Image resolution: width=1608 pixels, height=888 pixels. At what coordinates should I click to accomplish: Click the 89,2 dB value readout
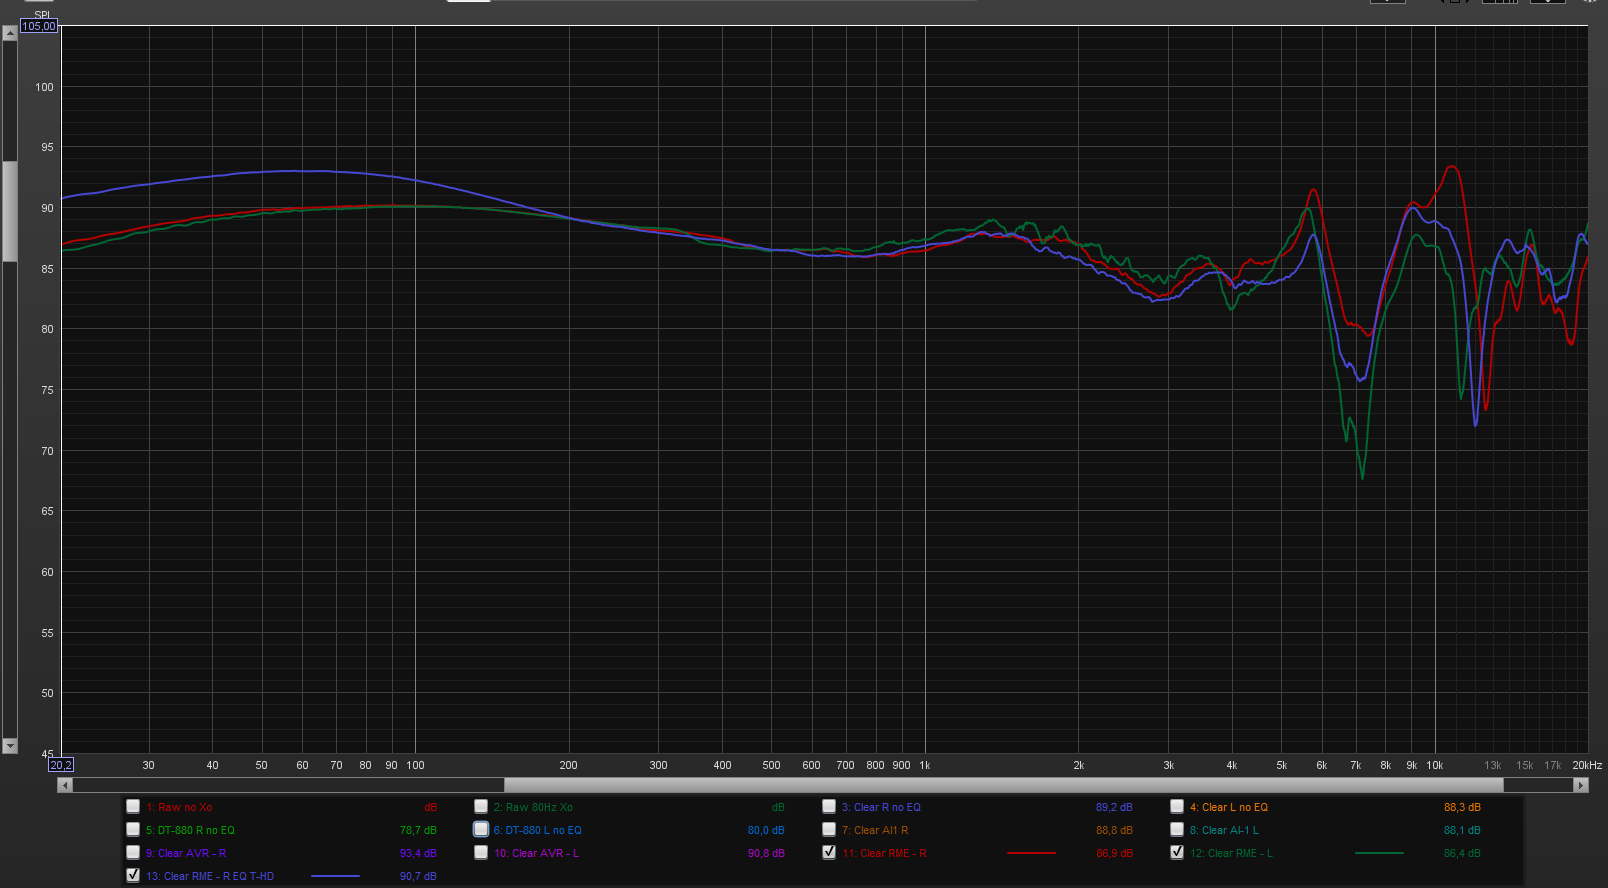[x=1114, y=807]
